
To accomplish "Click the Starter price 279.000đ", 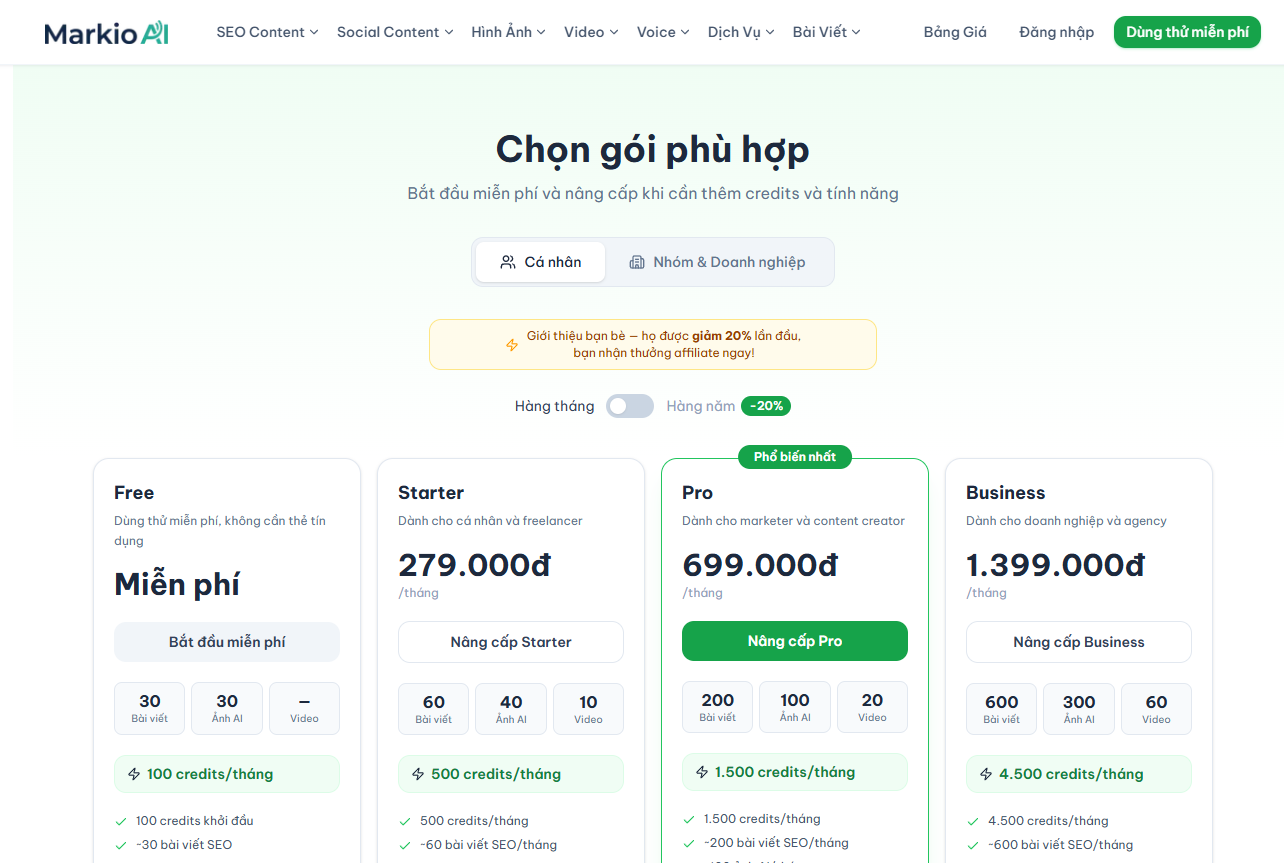I will click(474, 565).
